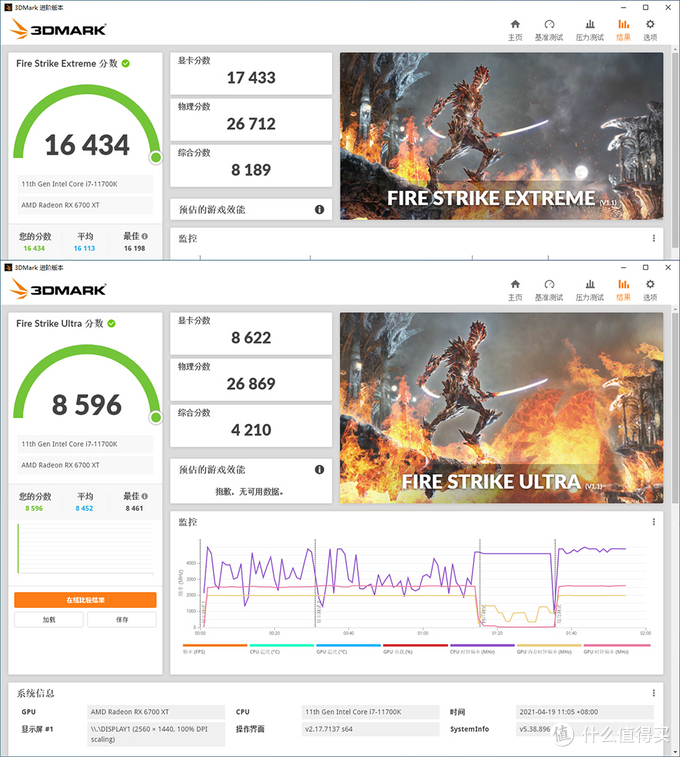Open Results tab in Fire Strike Extreme window

coord(623,30)
